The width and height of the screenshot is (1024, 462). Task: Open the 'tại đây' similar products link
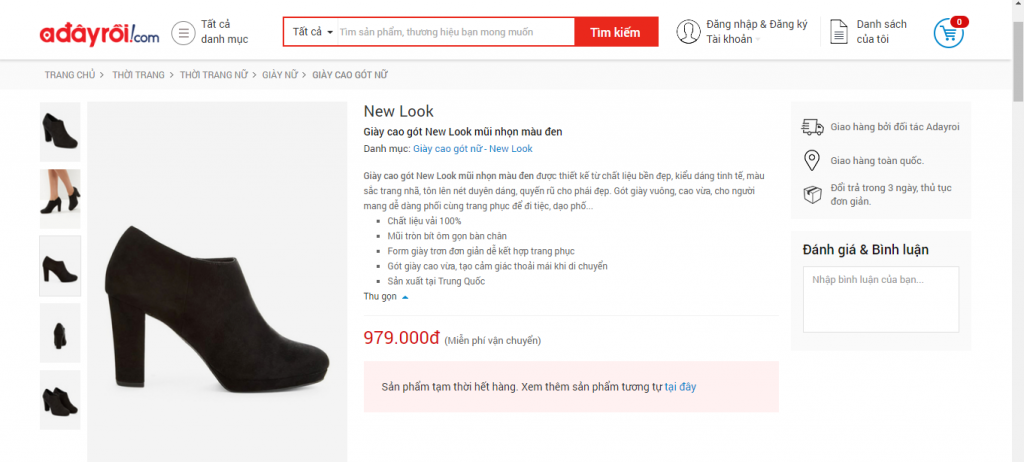coord(680,386)
